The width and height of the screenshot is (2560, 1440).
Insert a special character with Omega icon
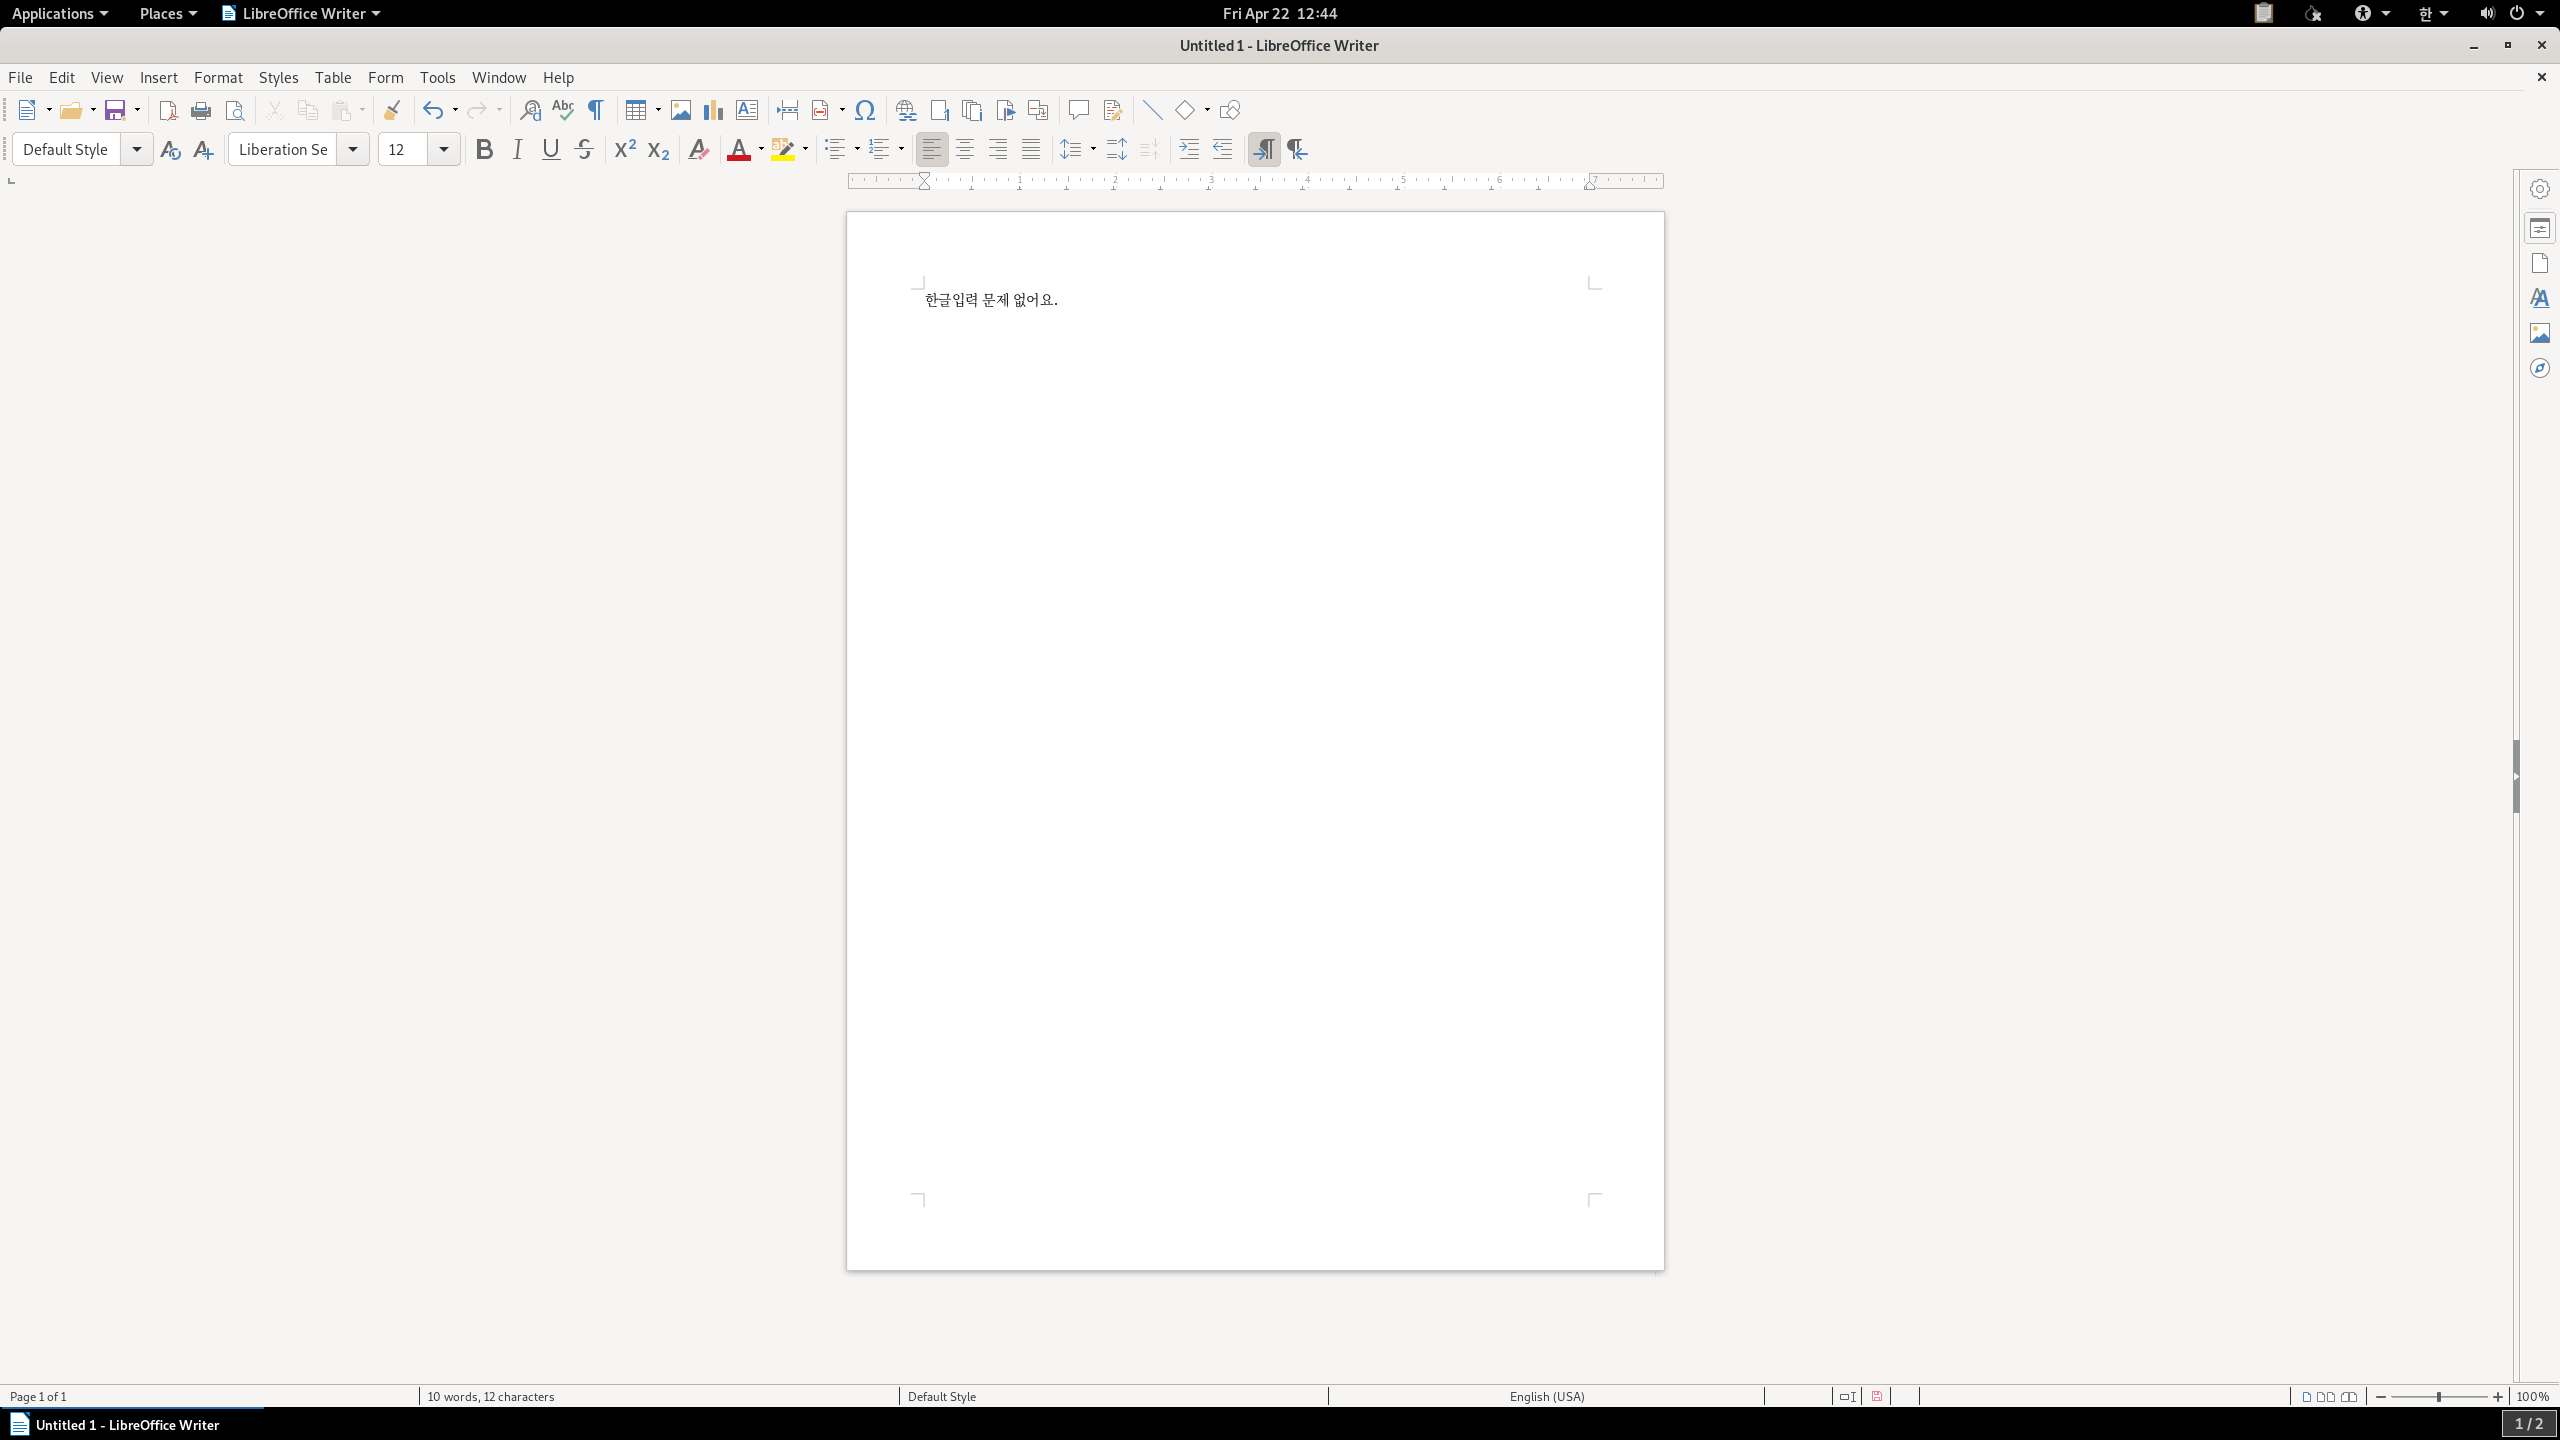coord(865,110)
